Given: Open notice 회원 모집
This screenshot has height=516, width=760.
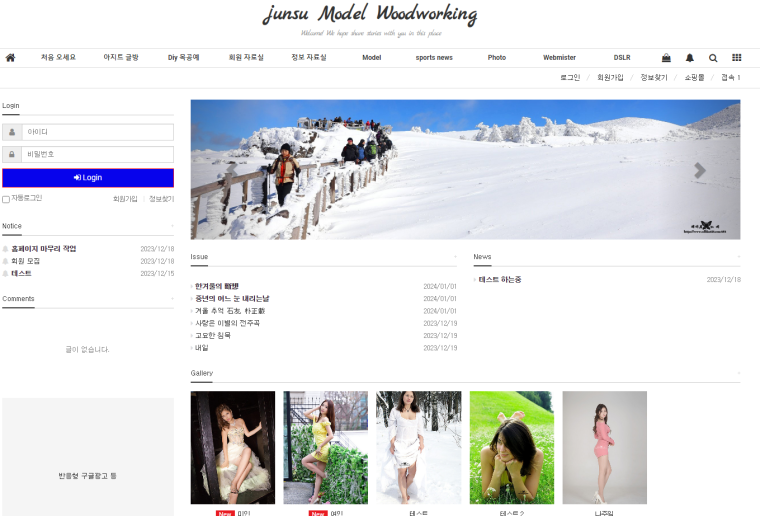Looking at the screenshot, I should click(26, 261).
